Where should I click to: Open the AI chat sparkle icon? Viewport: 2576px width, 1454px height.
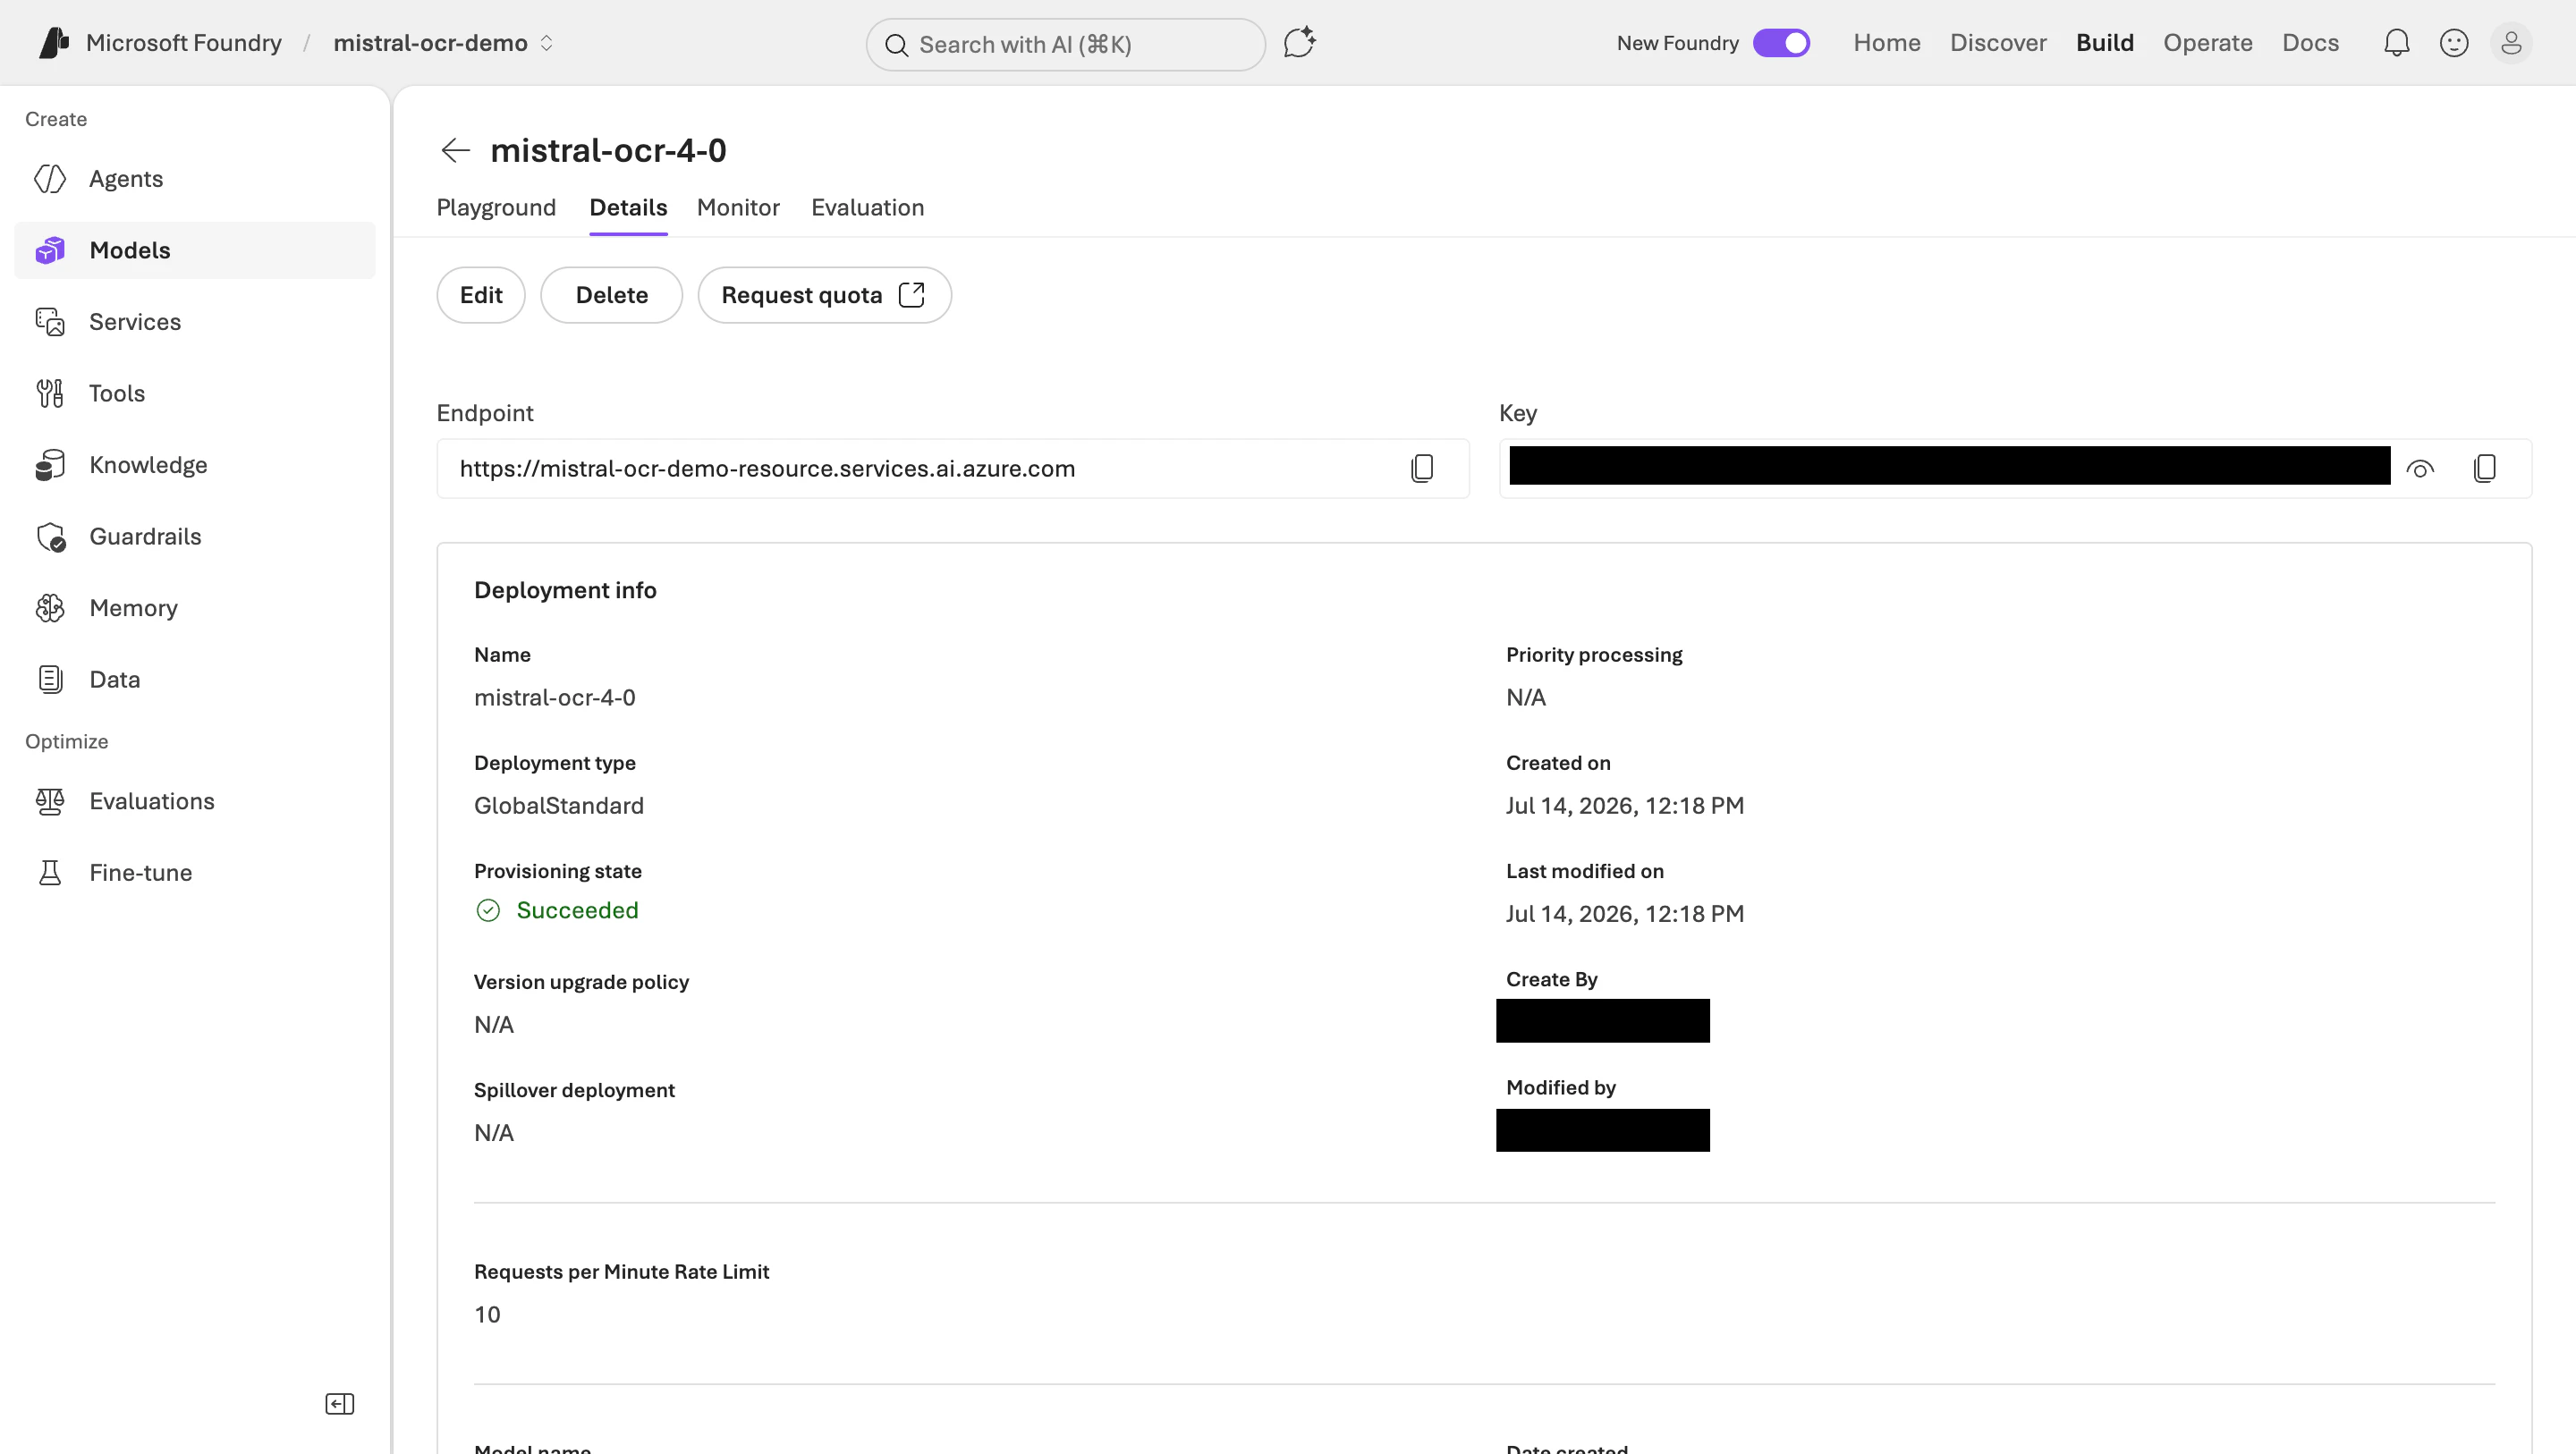click(1299, 43)
